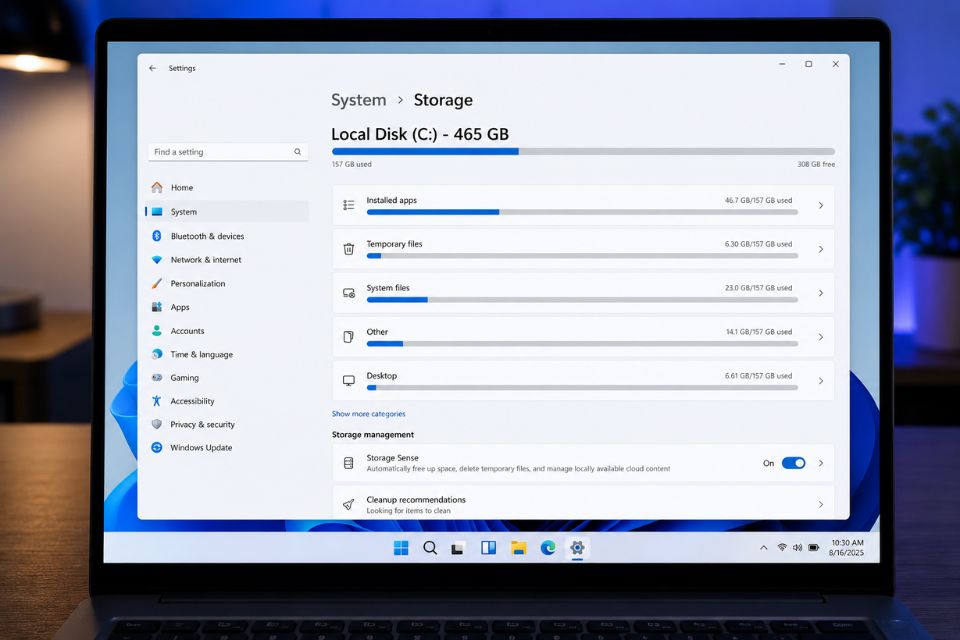Click the Storage management heading

click(373, 434)
